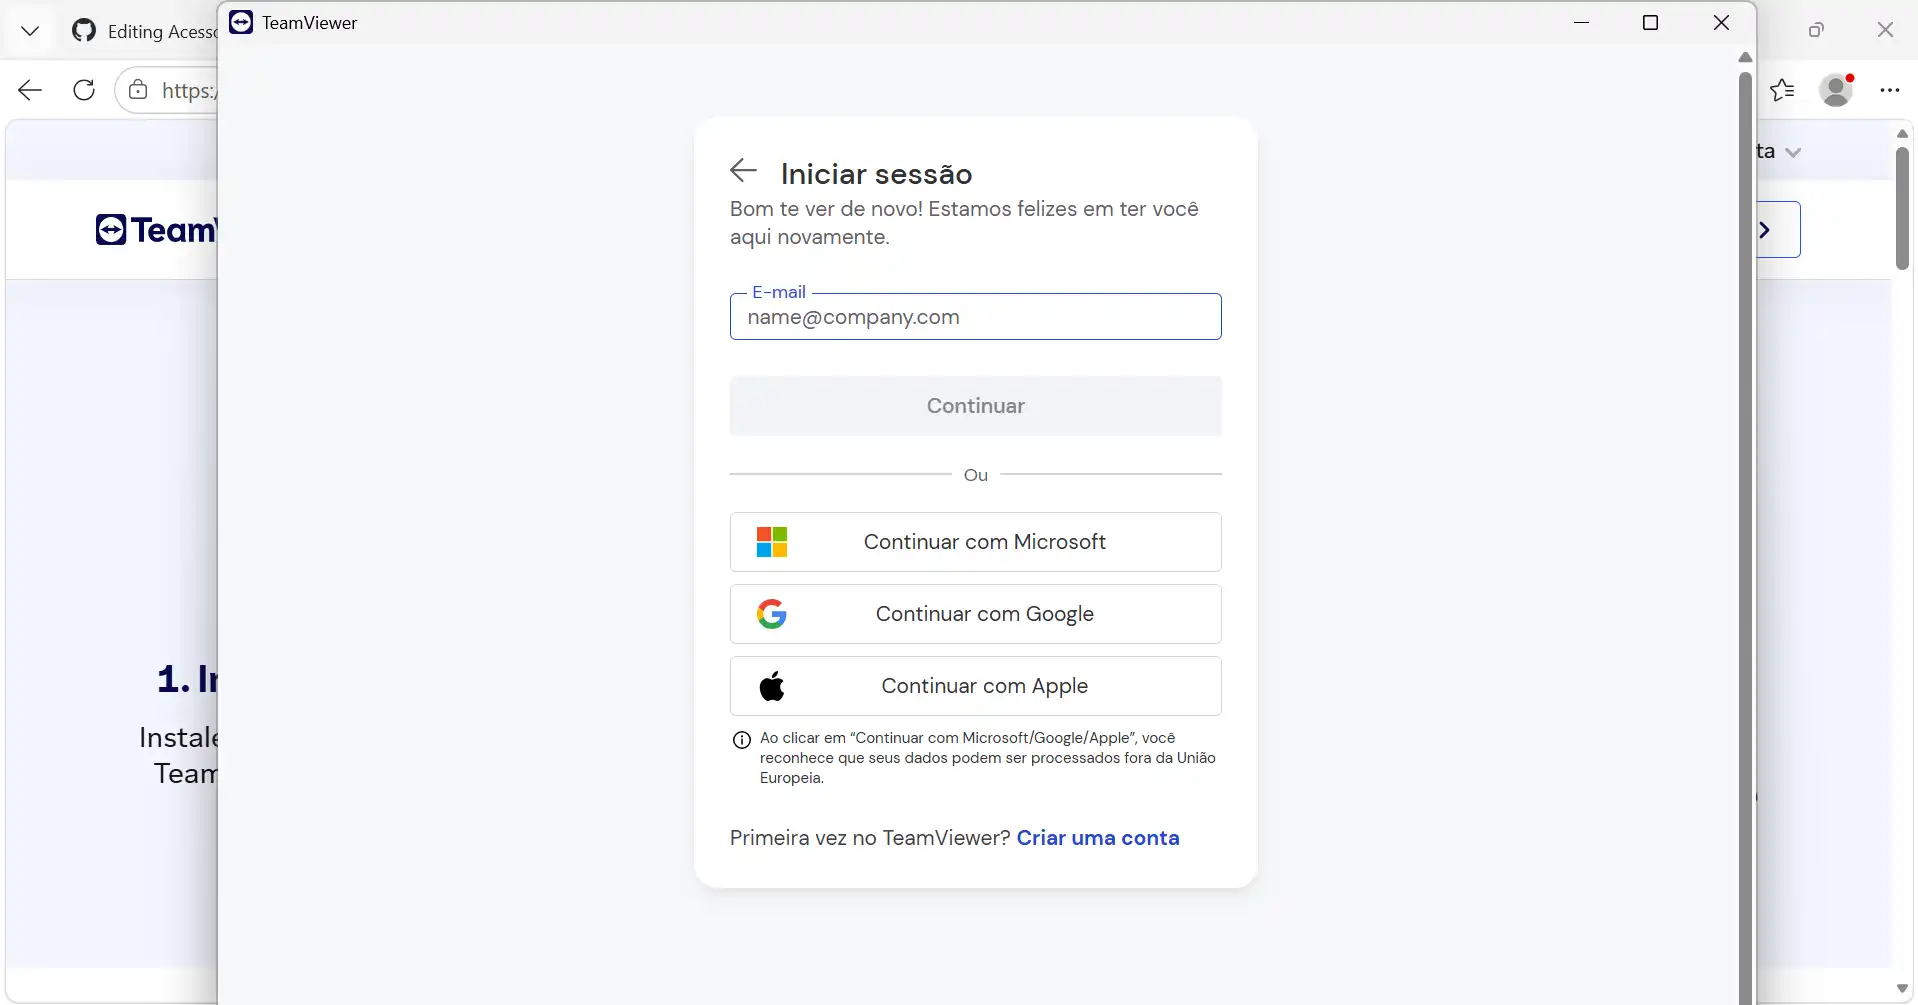Screen dimensions: 1918x1005
Task: Click the right-arrow button on the web page
Action: click(1778, 230)
